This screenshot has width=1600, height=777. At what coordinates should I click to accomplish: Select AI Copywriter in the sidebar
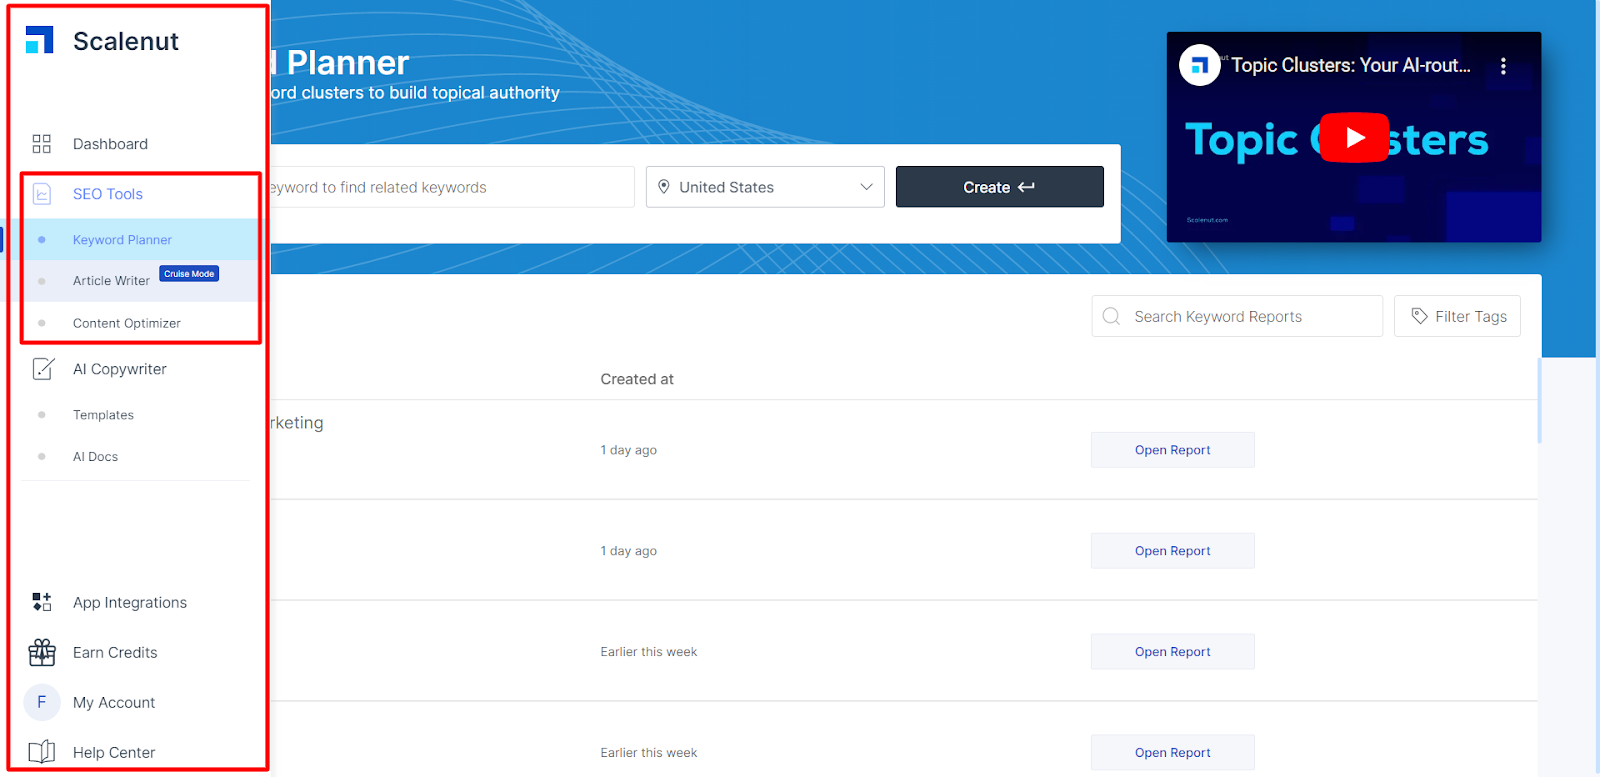pyautogui.click(x=120, y=369)
